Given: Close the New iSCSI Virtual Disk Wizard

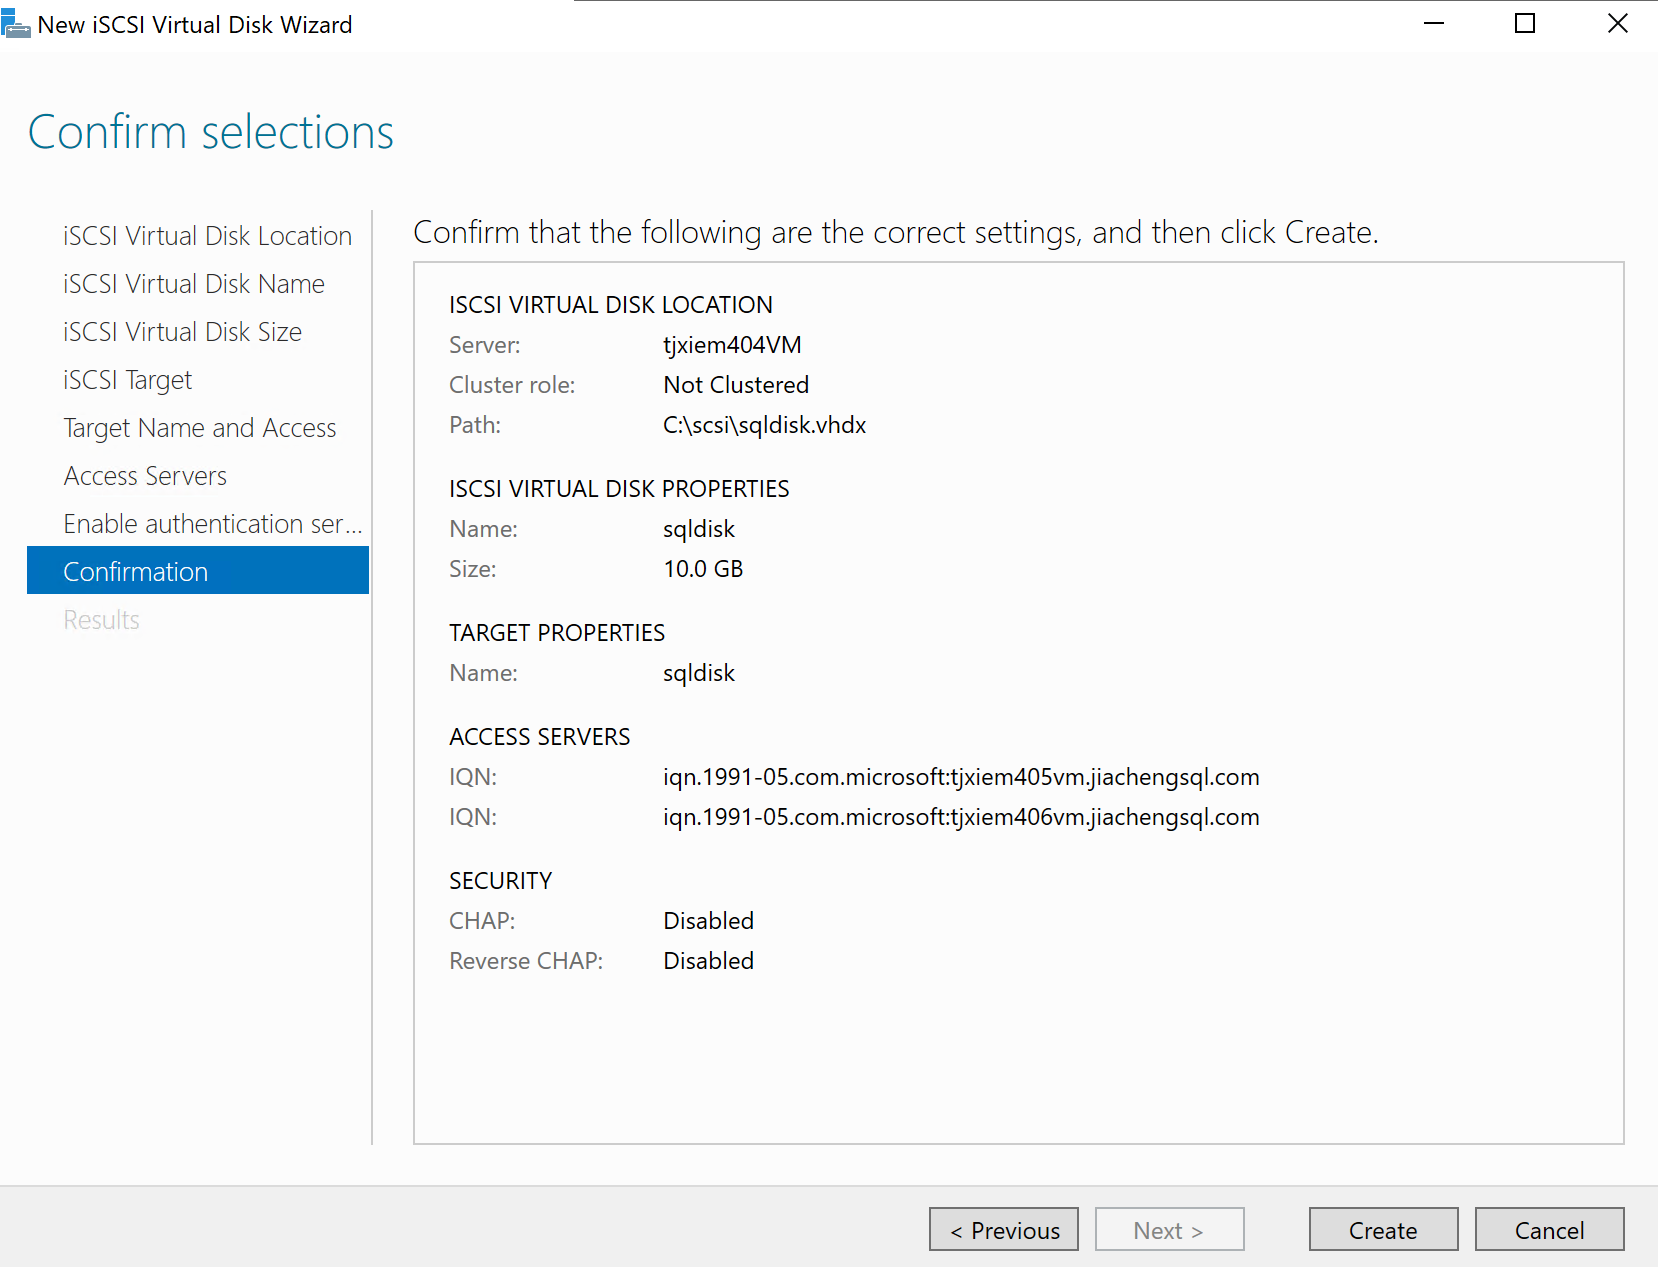Looking at the screenshot, I should click(1617, 24).
